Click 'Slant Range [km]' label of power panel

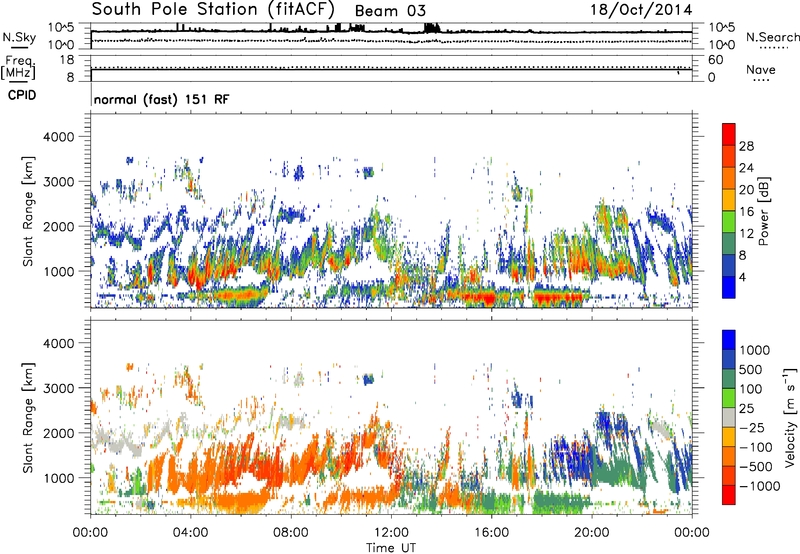click(x=28, y=211)
